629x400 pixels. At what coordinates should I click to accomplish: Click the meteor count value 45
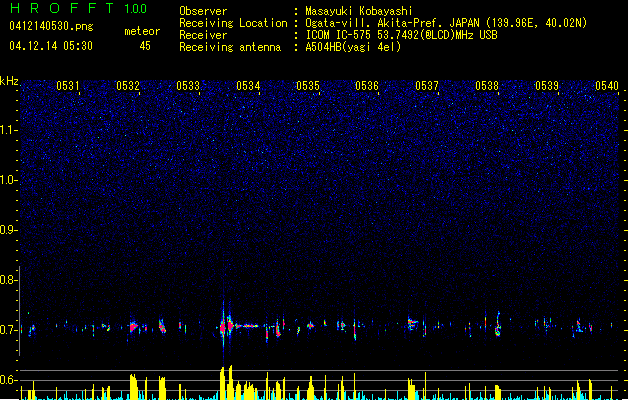click(x=145, y=46)
